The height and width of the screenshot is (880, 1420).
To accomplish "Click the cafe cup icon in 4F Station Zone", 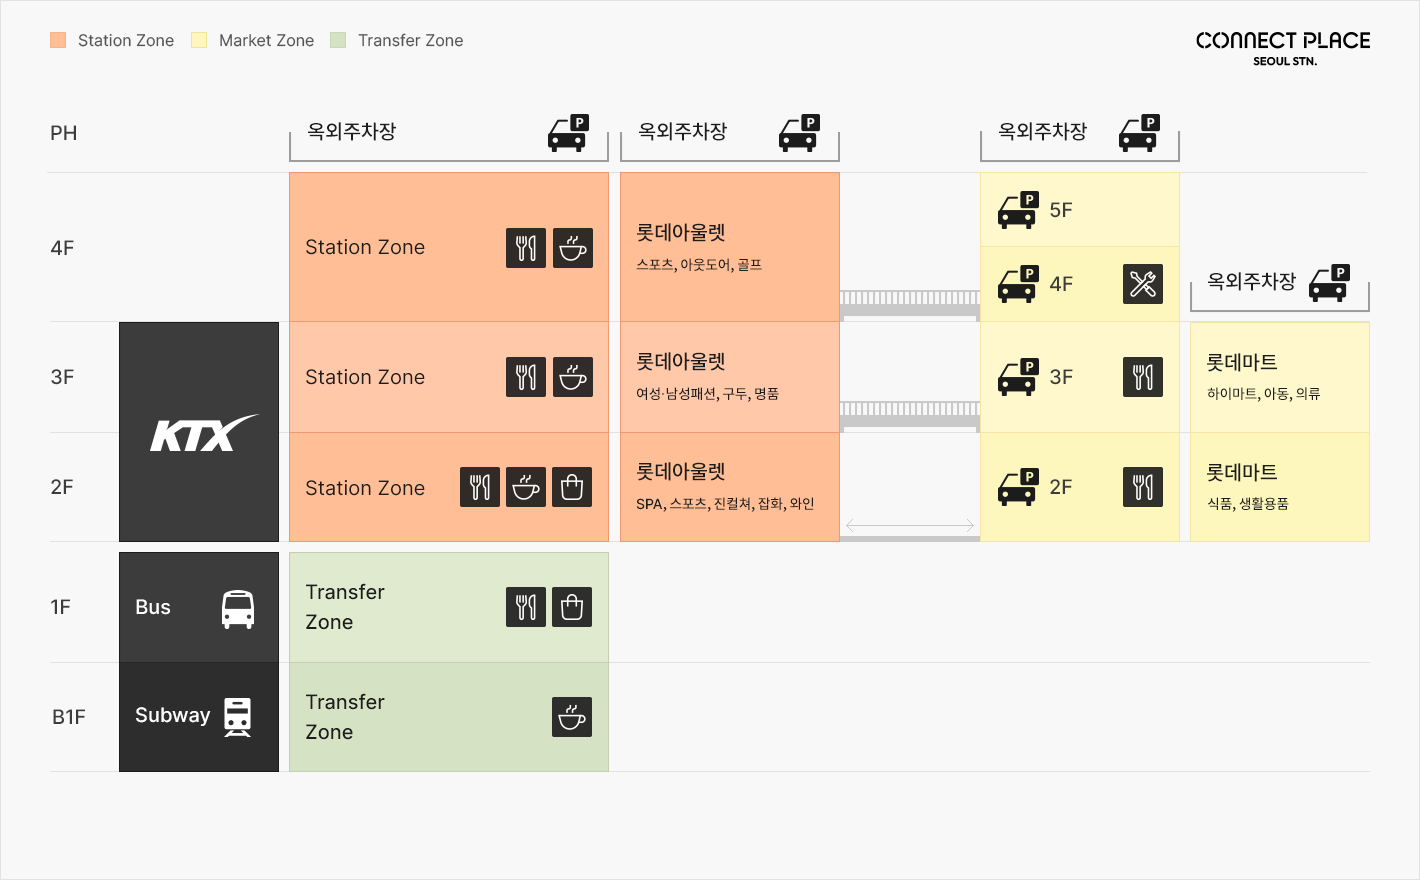I will (x=573, y=248).
